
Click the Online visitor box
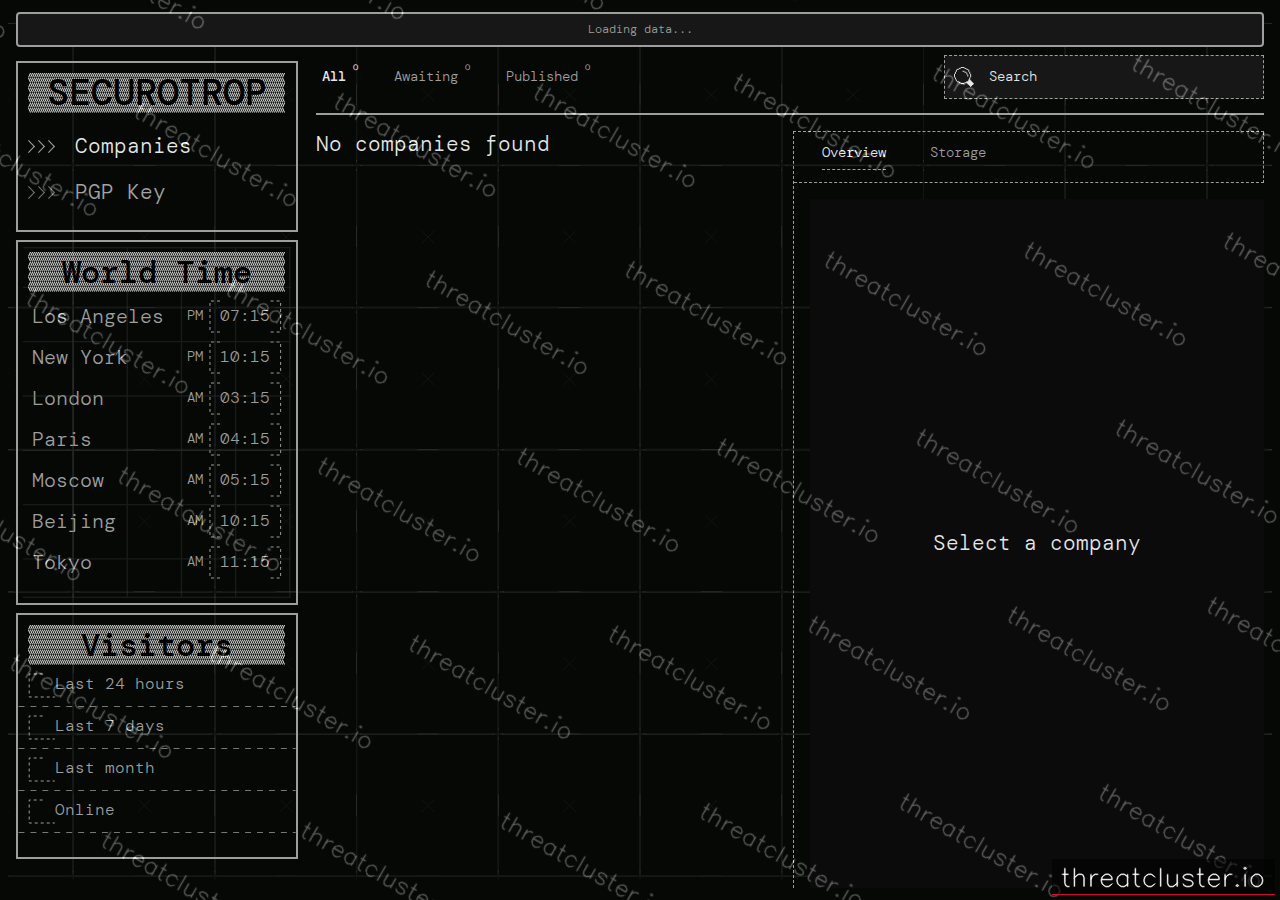point(41,811)
